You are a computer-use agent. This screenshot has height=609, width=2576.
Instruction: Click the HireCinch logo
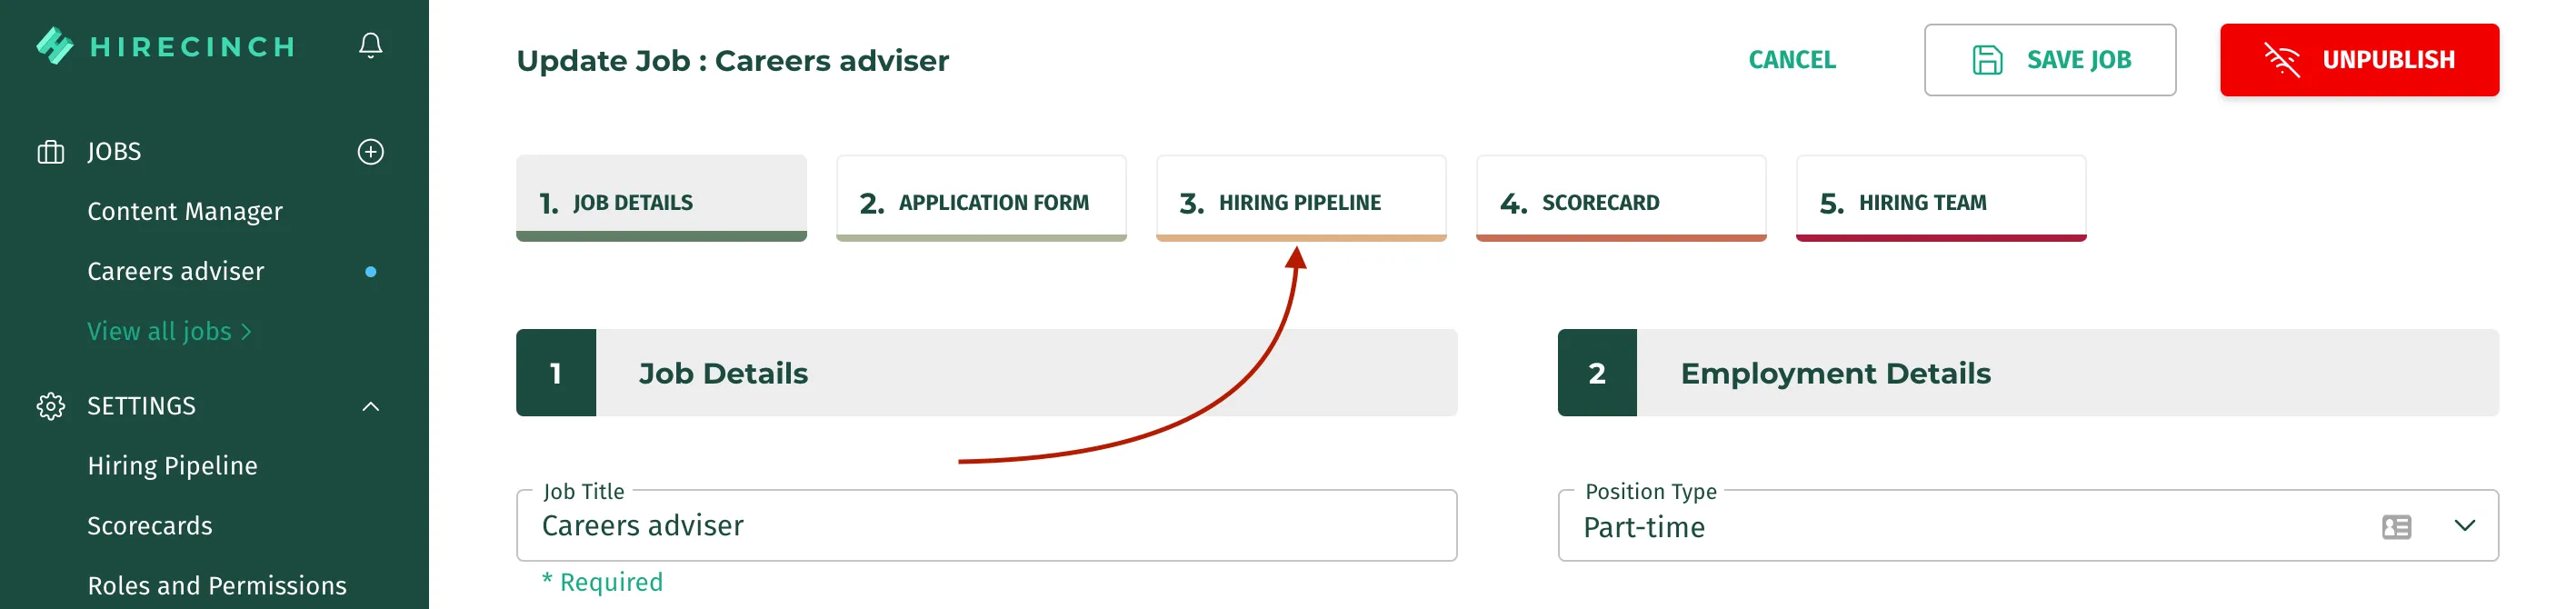[x=166, y=46]
